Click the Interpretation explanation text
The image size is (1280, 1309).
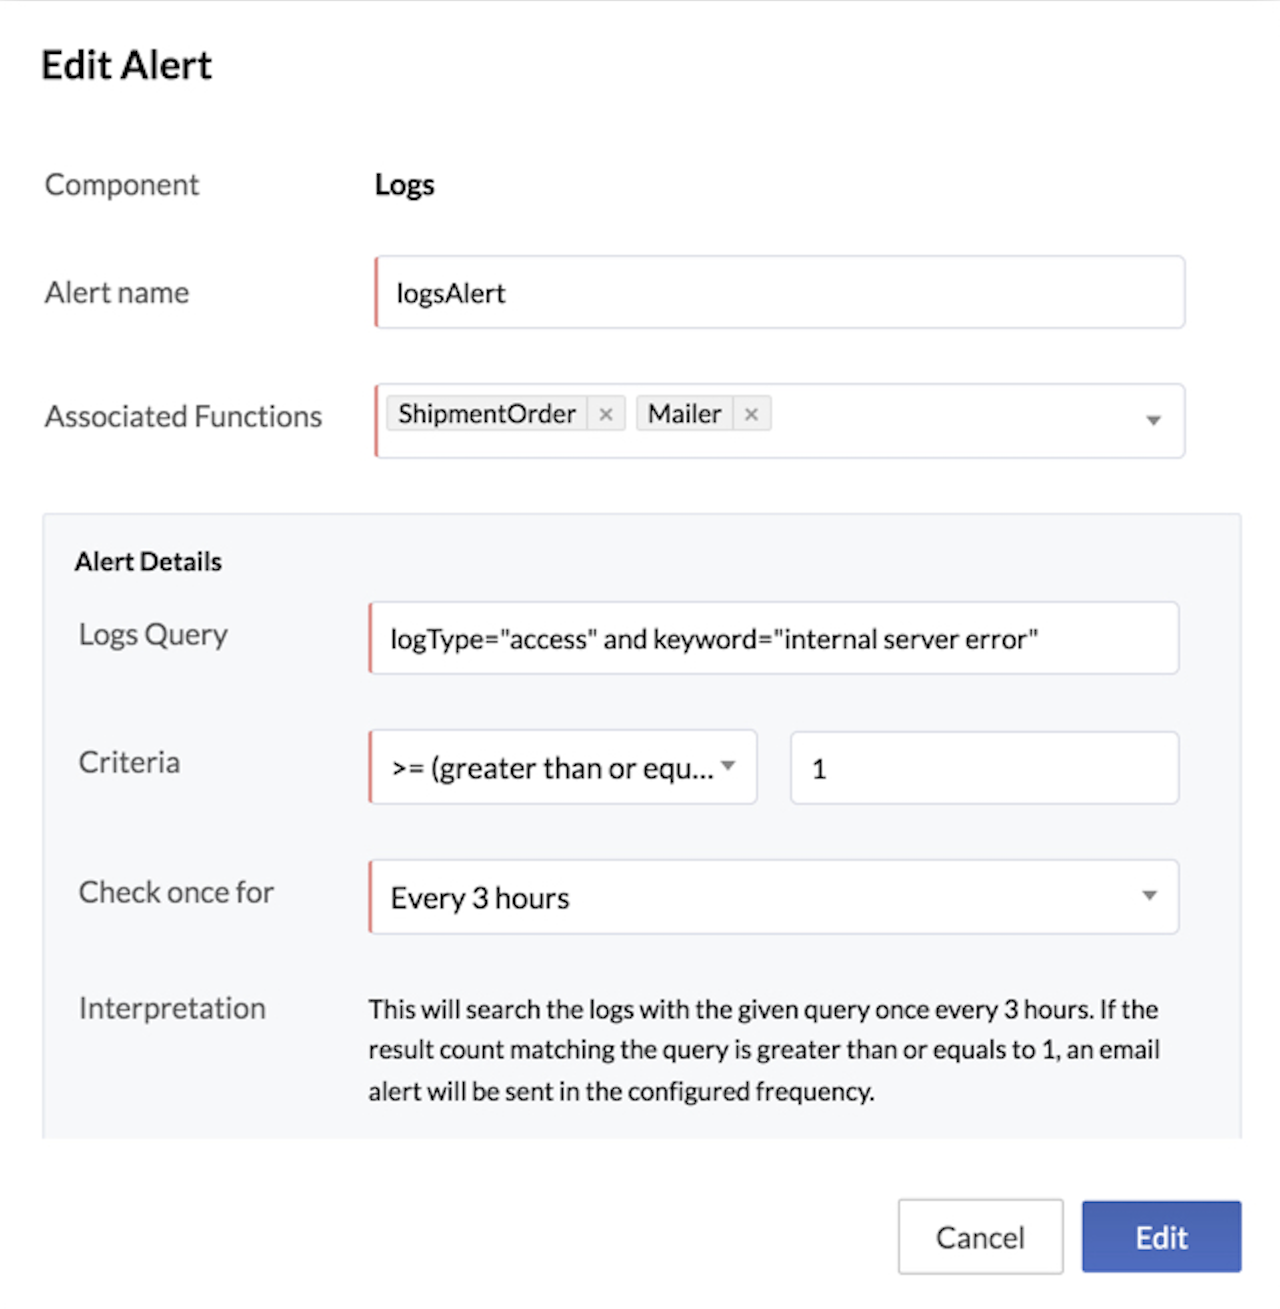coord(763,1049)
